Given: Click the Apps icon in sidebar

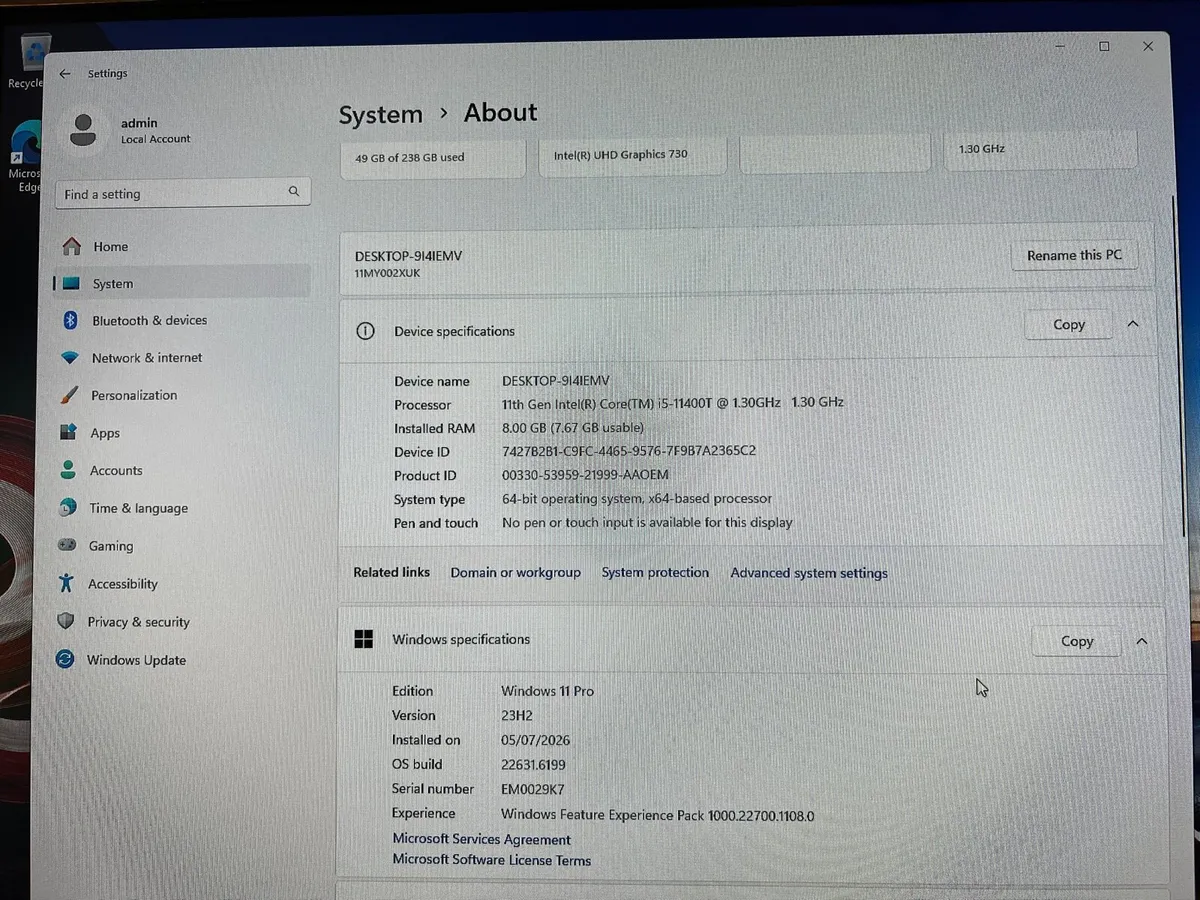Looking at the screenshot, I should coord(69,432).
